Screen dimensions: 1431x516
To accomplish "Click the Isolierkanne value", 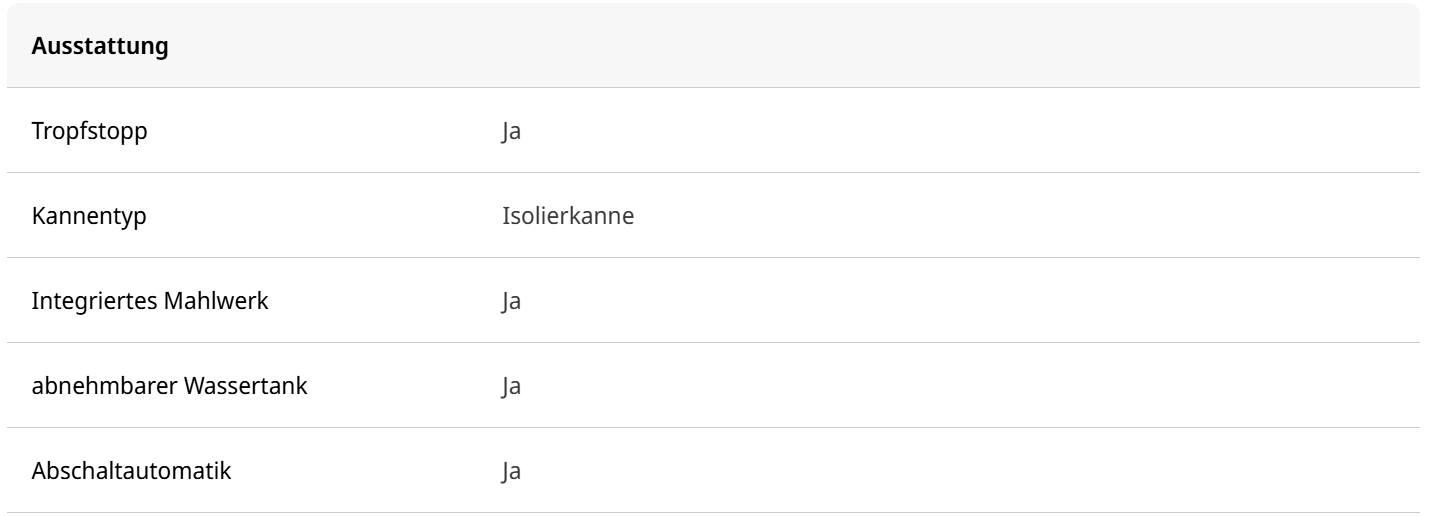I will (567, 216).
